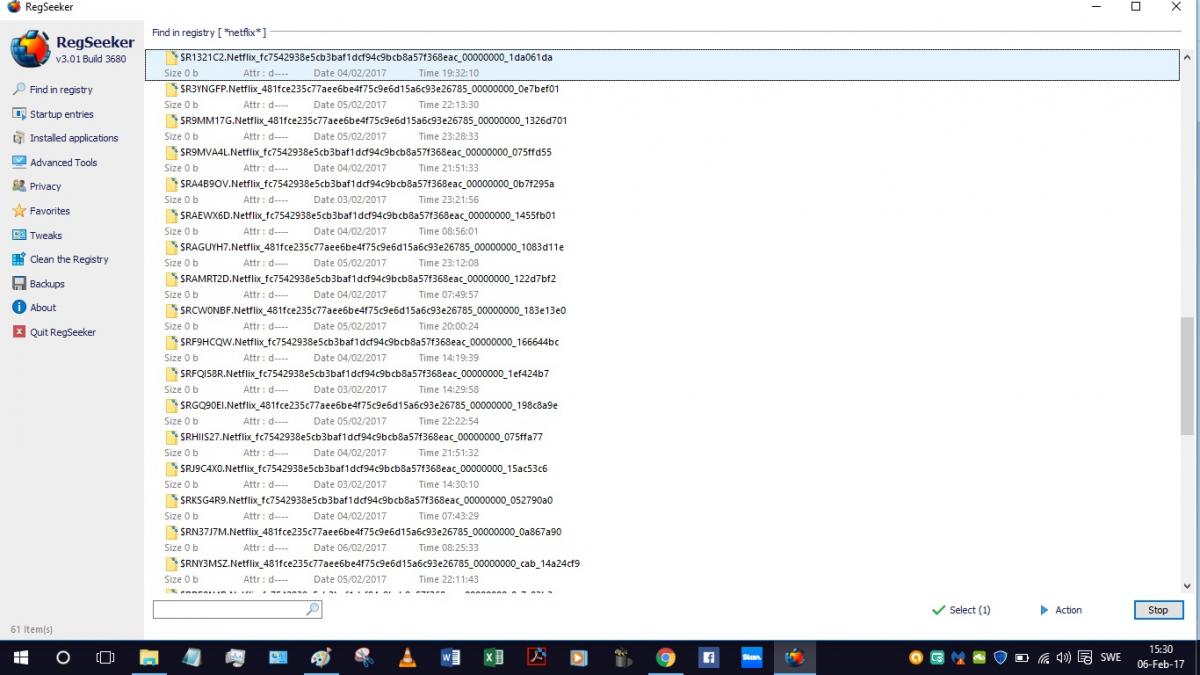Viewport: 1200px width, 675px height.
Task: Open Google Chrome from taskbar
Action: click(665, 658)
